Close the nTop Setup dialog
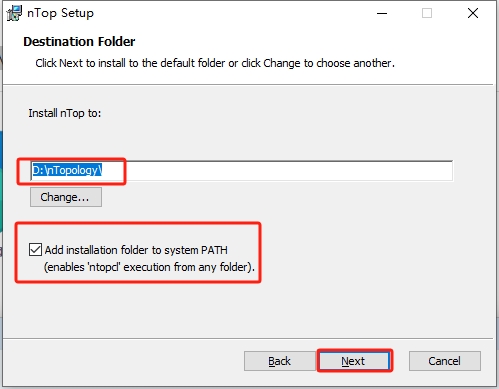Viewport: 499px width, 389px height. click(x=473, y=13)
